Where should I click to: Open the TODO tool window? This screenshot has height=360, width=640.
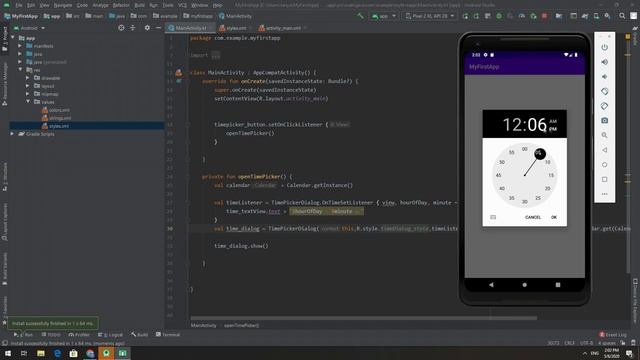tap(51, 335)
